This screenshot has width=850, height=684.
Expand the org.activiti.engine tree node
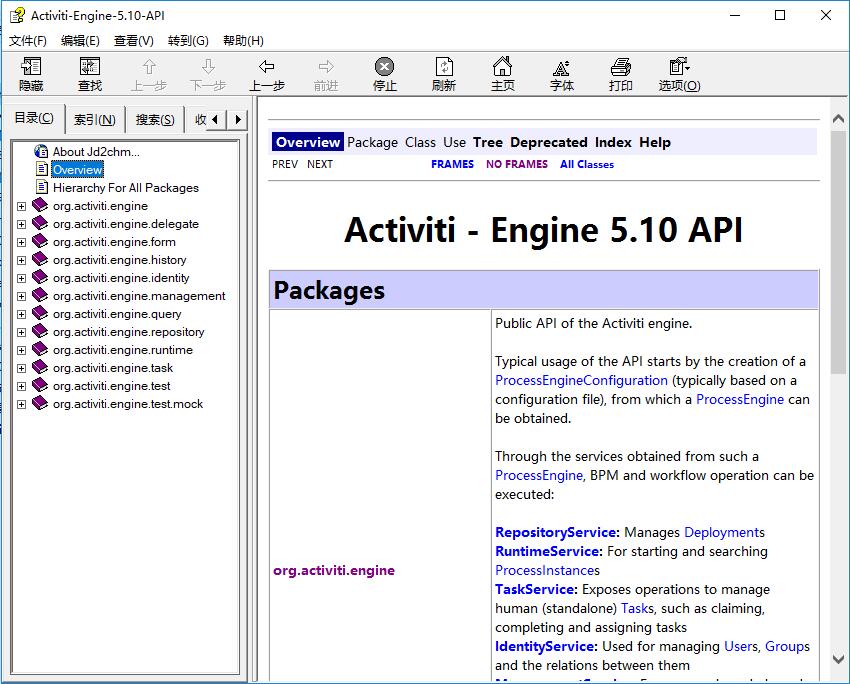[22, 205]
